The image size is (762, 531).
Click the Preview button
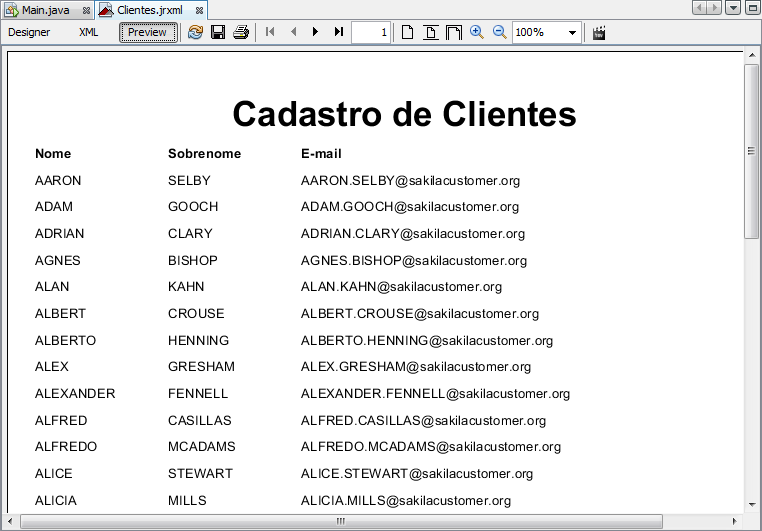(148, 32)
